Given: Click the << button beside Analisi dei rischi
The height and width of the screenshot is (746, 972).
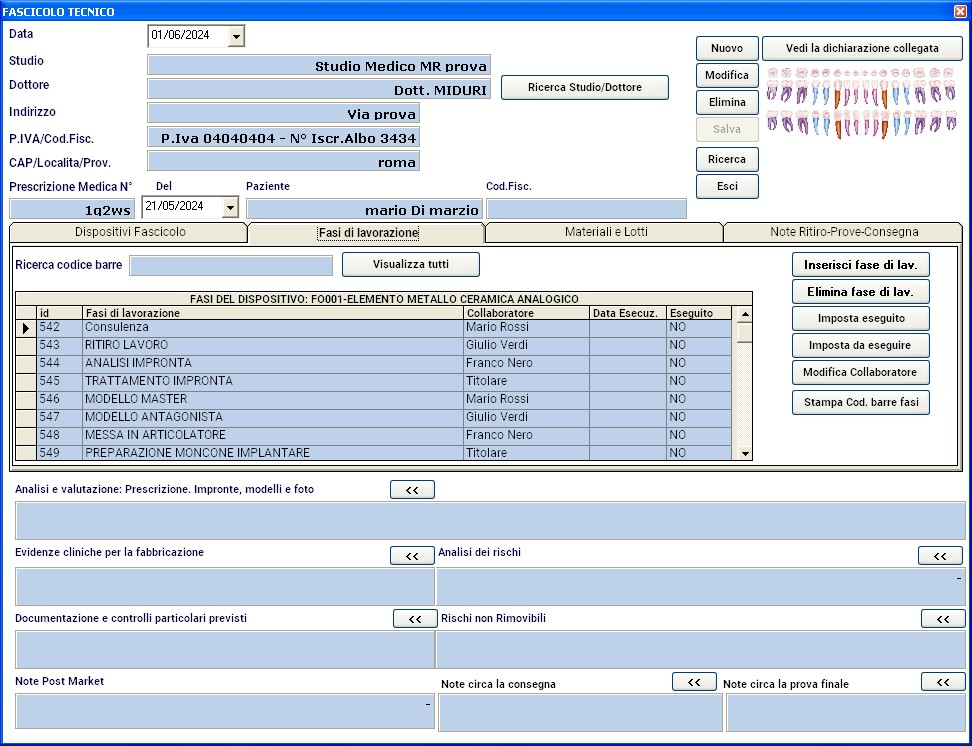Looking at the screenshot, I should pos(940,556).
